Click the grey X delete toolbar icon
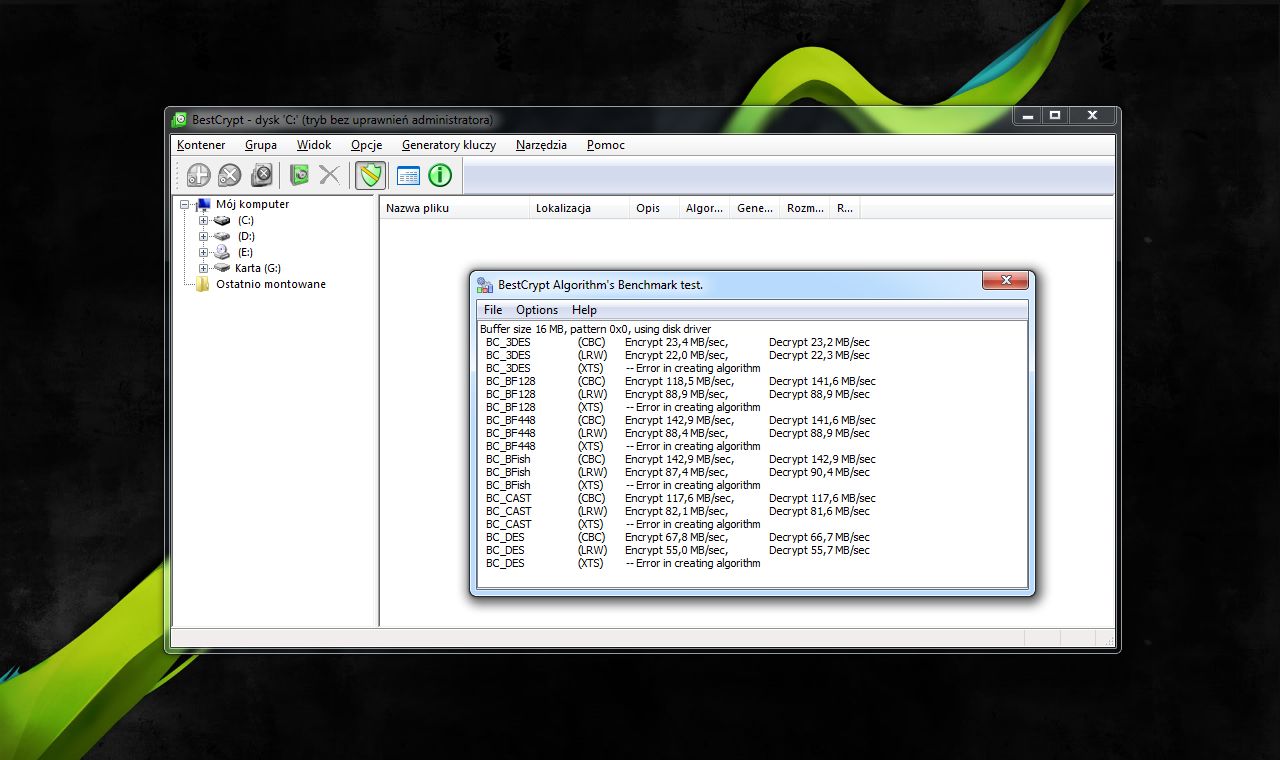1280x760 pixels. pos(329,176)
